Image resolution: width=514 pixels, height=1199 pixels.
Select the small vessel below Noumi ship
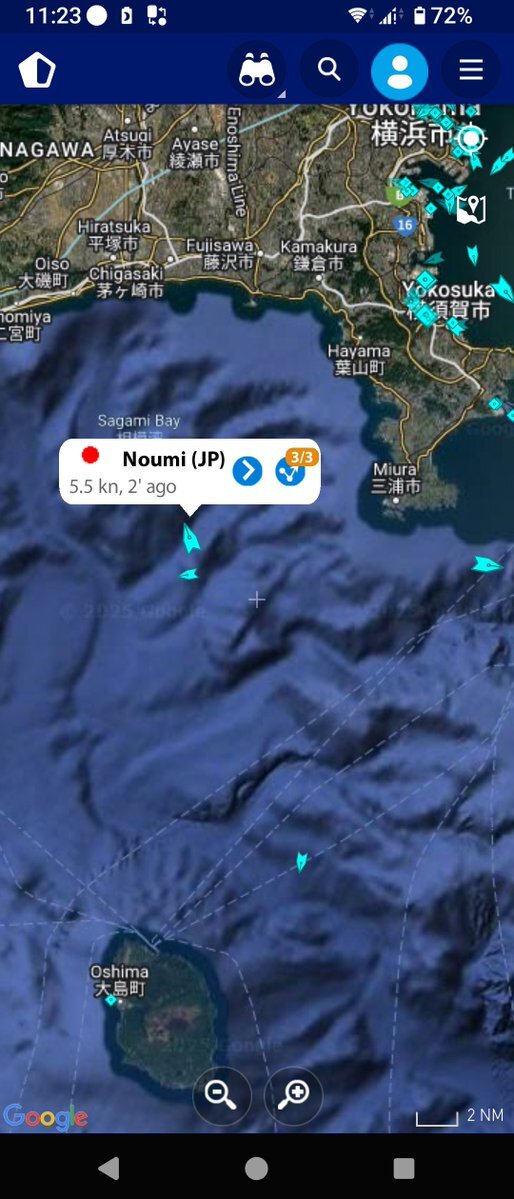click(x=189, y=574)
